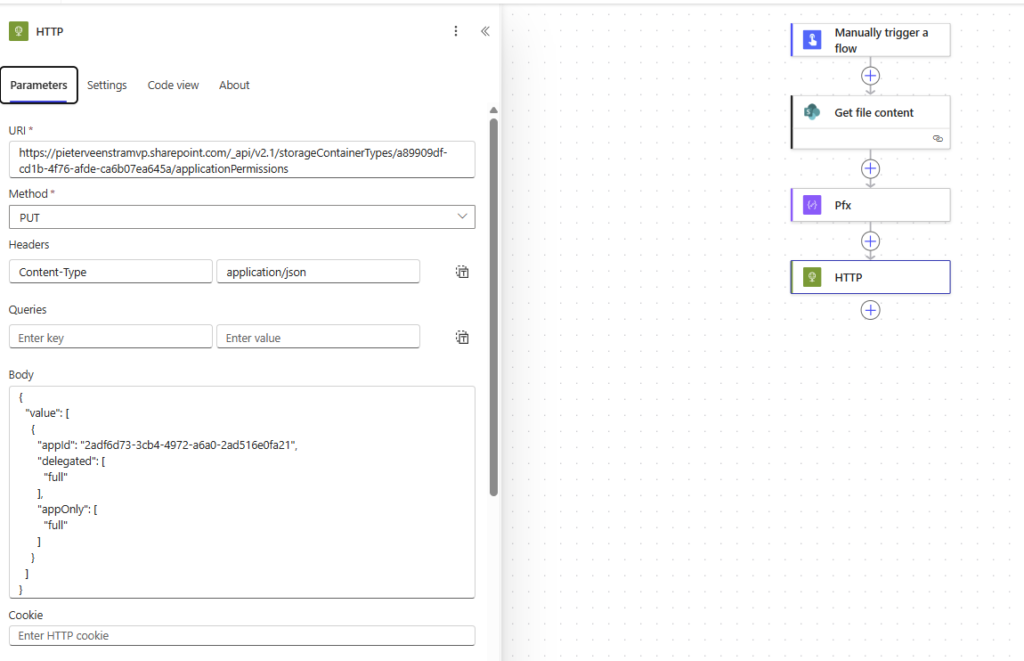The image size is (1024, 661).
Task: Click the Queries Enter key field
Action: click(110, 337)
